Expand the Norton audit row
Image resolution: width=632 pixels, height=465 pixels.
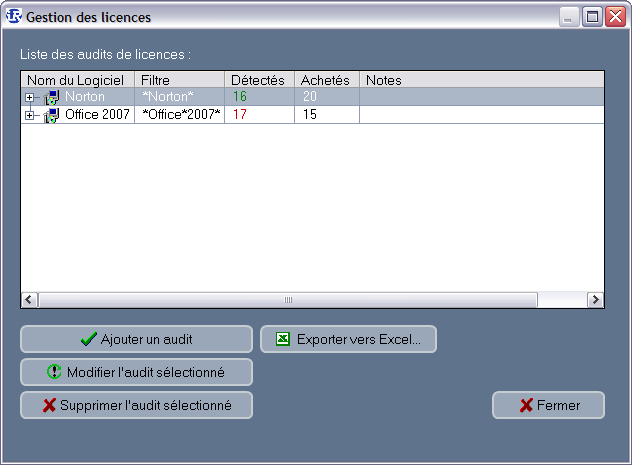29,97
